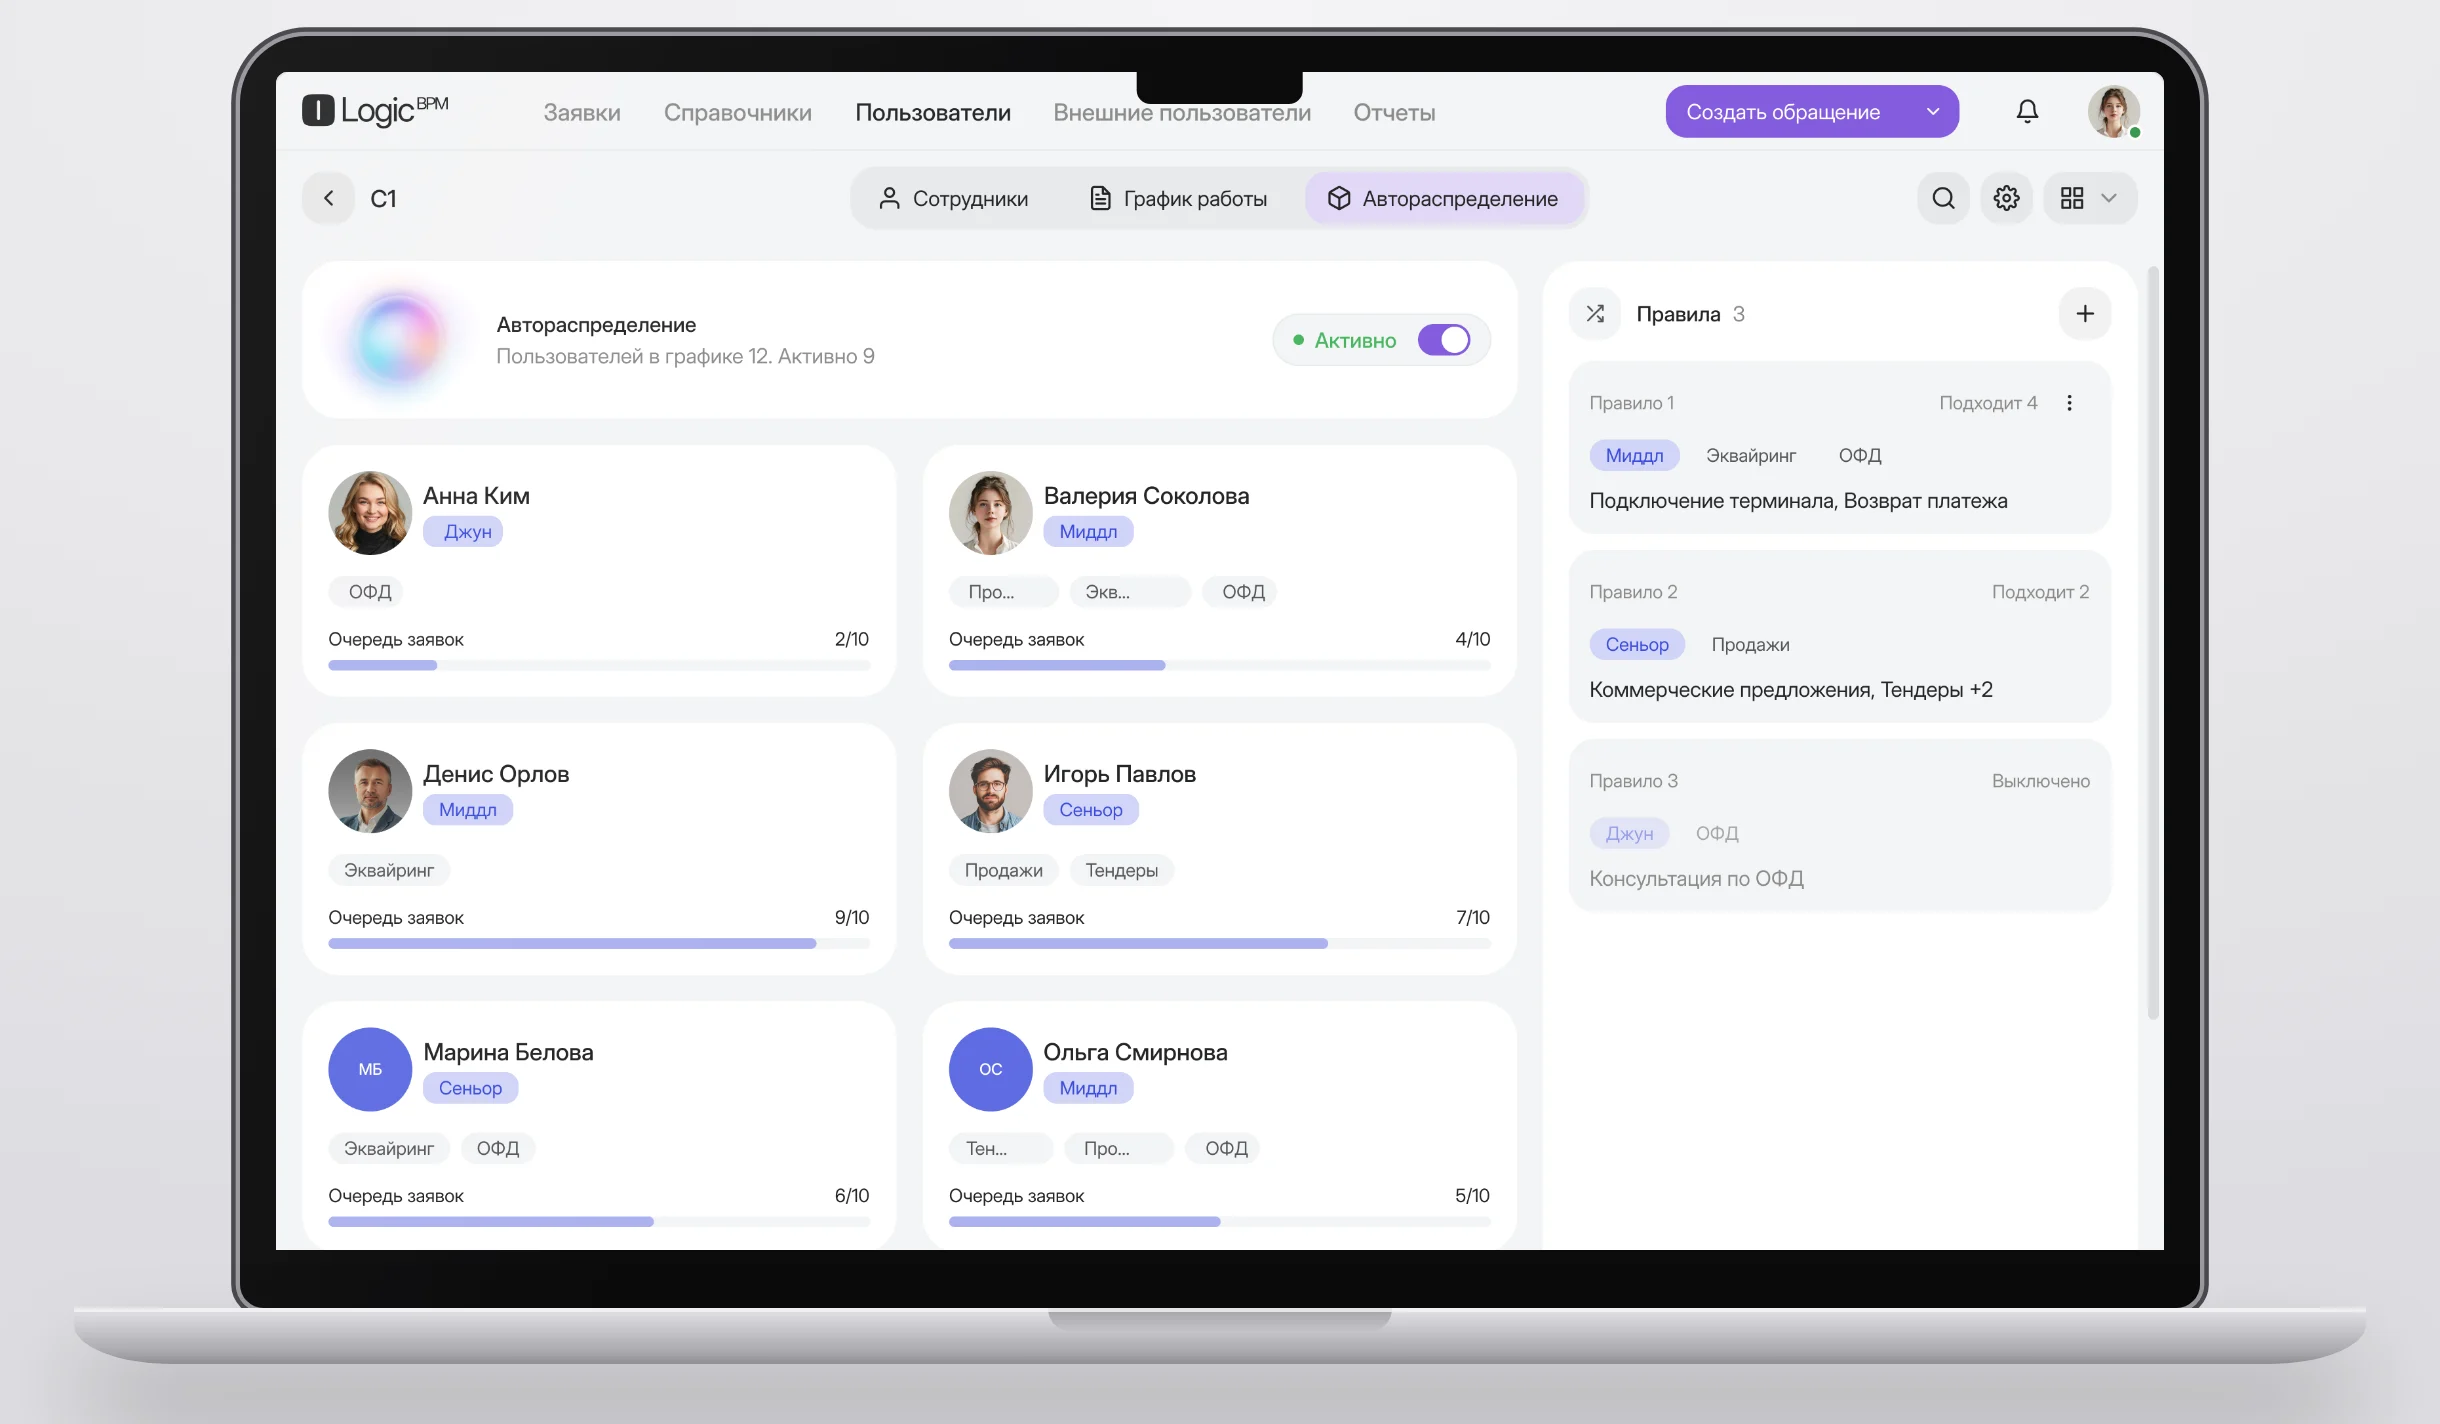Open the Отчеты menu
The image size is (2440, 1424).
tap(1394, 113)
